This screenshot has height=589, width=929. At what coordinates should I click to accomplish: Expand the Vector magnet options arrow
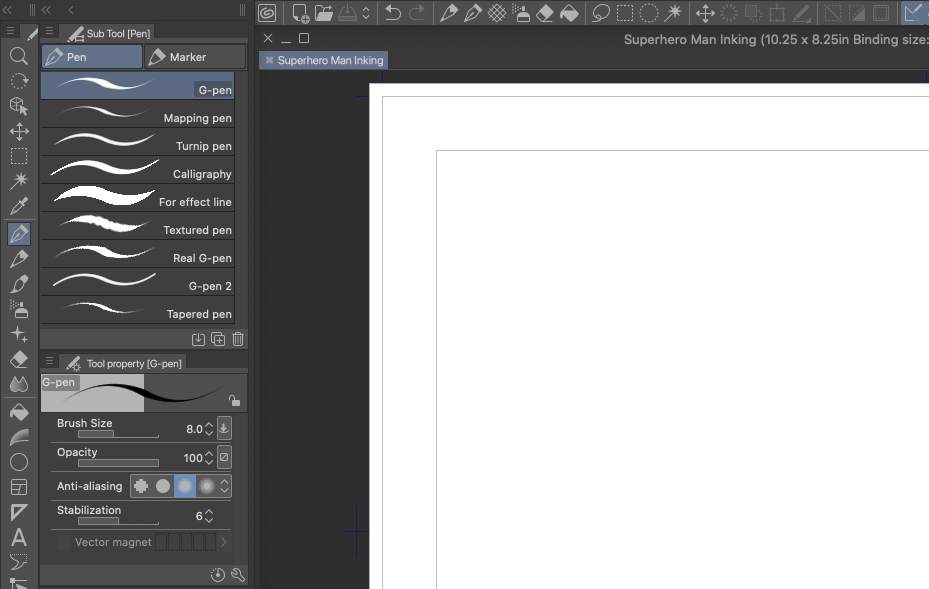click(x=224, y=542)
